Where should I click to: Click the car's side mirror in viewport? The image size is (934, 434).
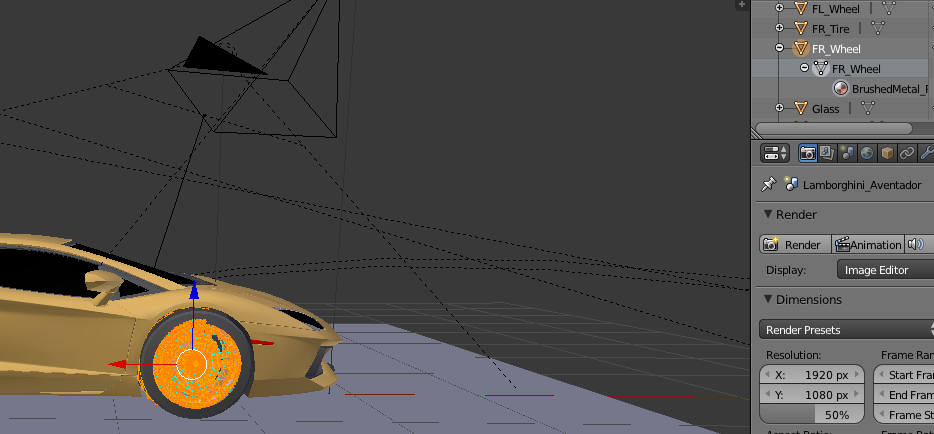(x=104, y=282)
